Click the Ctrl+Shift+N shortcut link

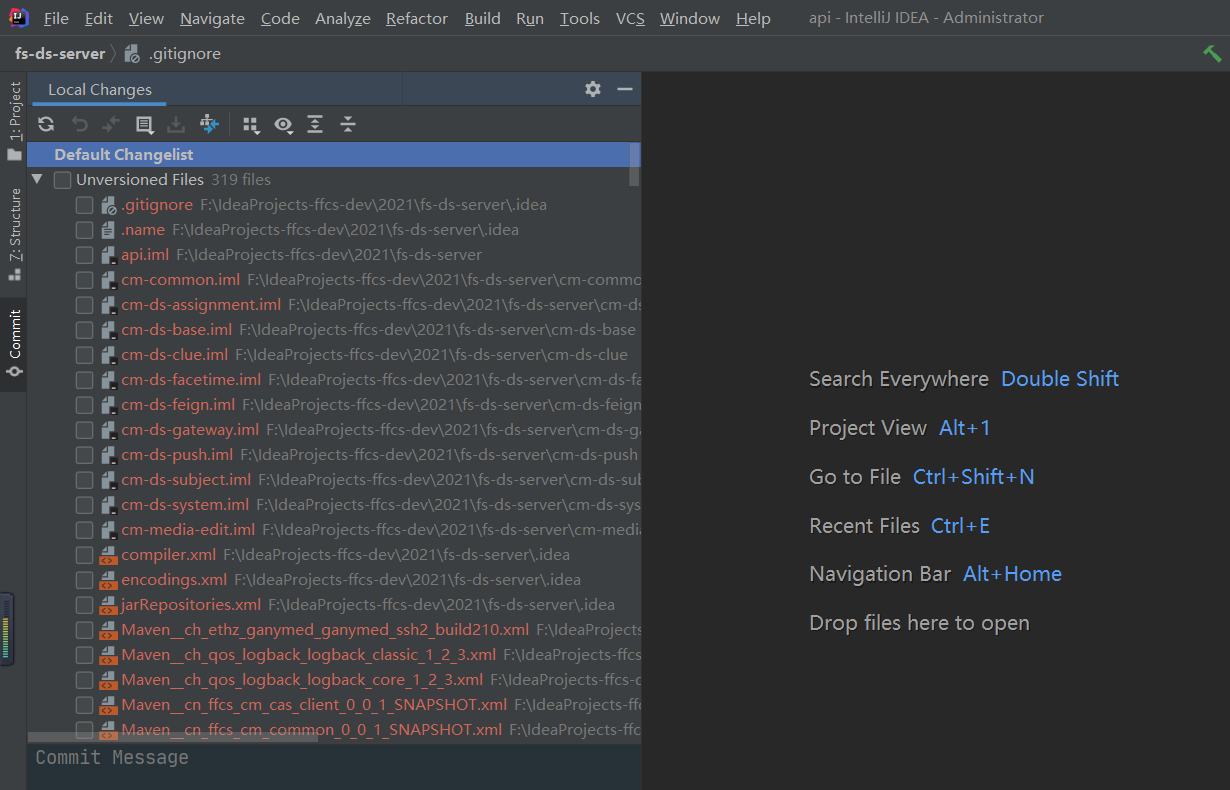click(973, 477)
